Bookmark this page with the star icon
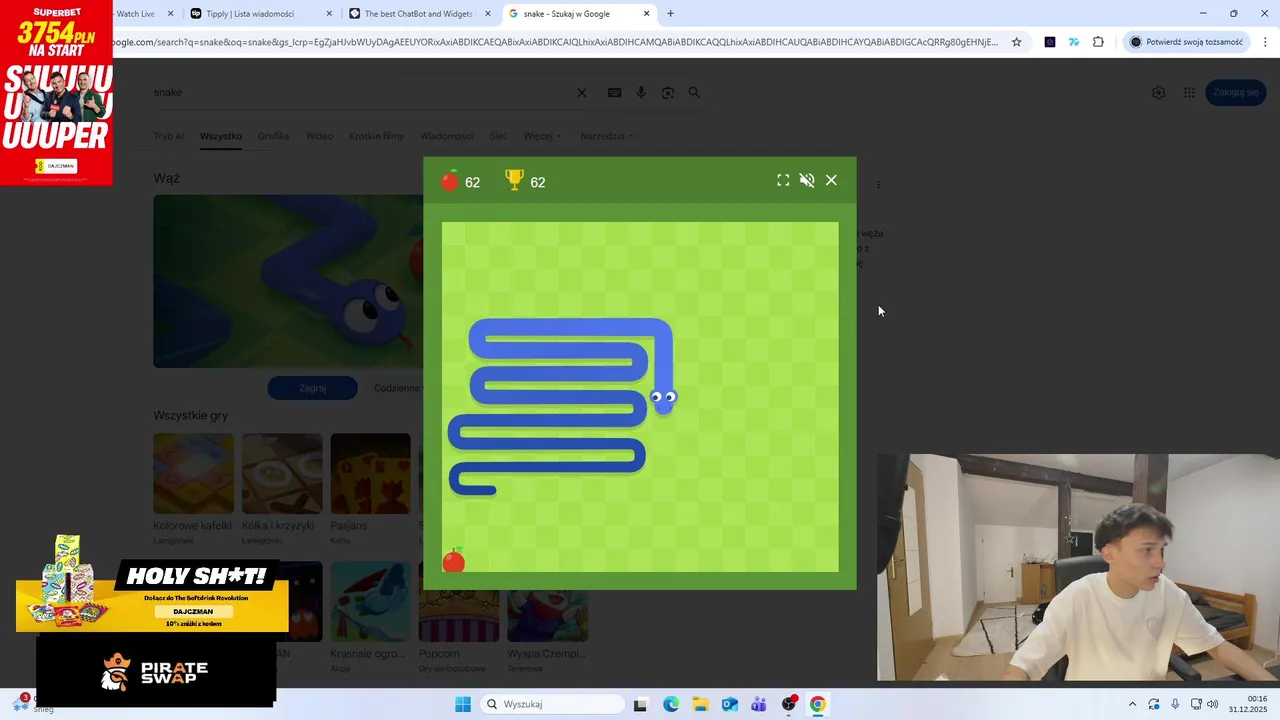This screenshot has width=1280, height=720. click(1016, 42)
